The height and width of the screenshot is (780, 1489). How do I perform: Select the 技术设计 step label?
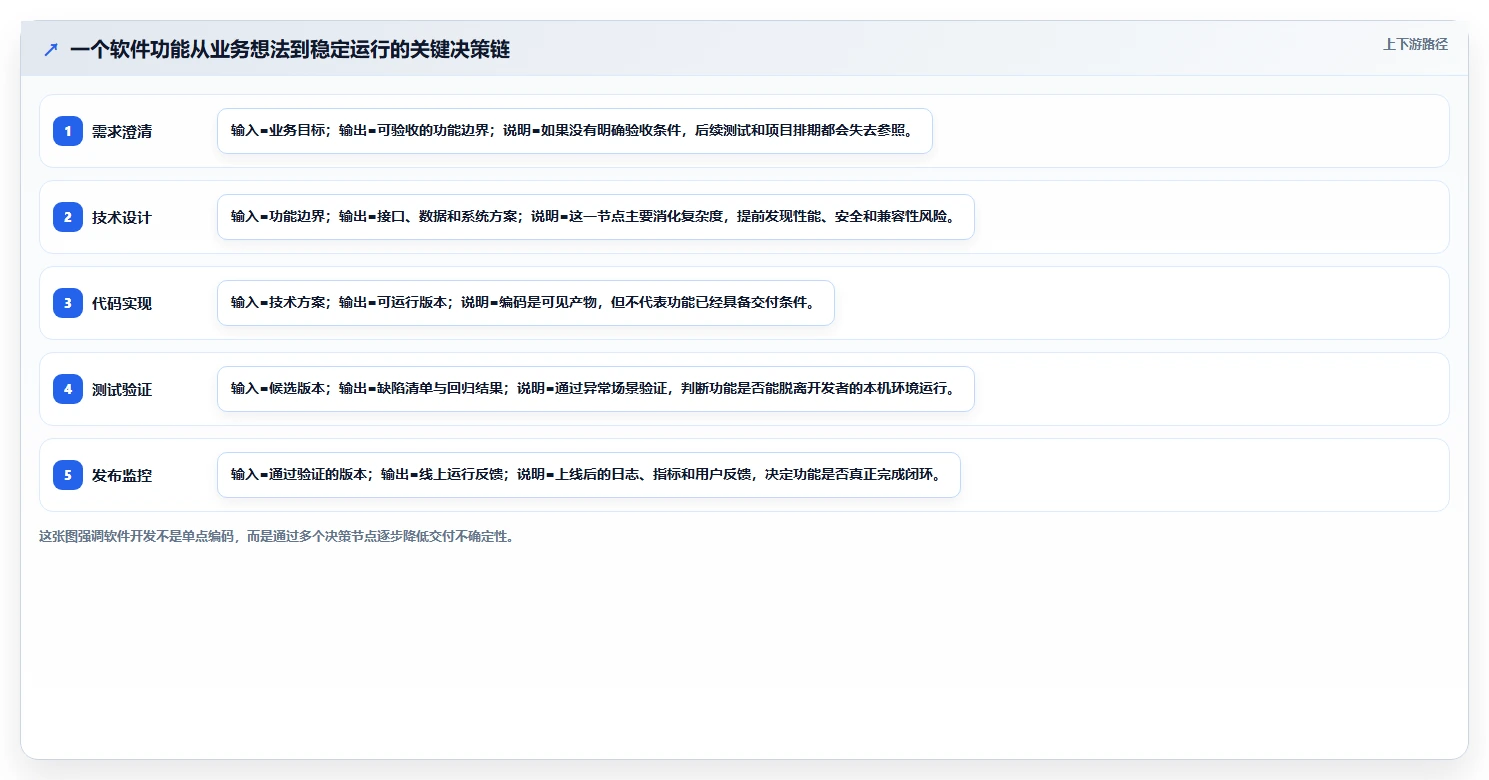pos(122,217)
